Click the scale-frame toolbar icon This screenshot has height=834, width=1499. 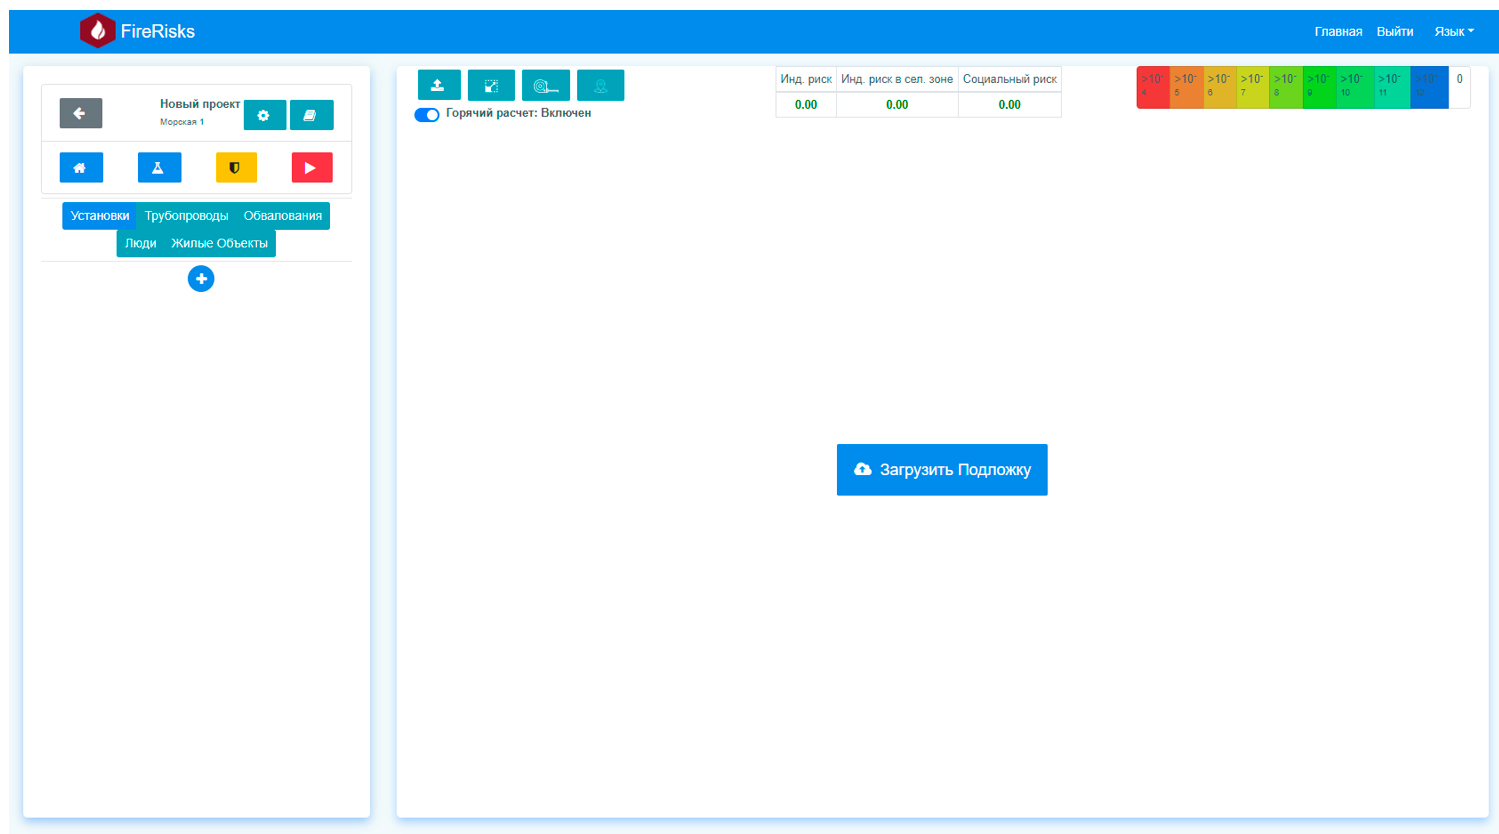491,85
